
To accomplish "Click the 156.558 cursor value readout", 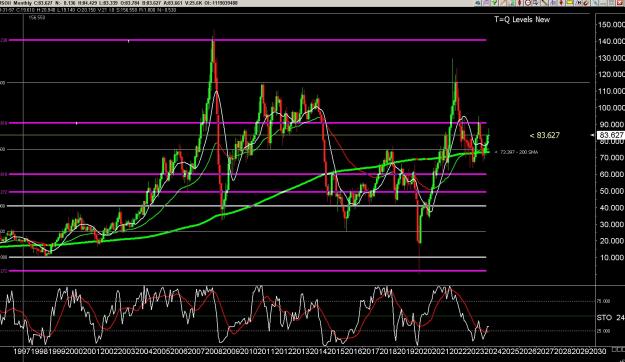I will point(37,18).
